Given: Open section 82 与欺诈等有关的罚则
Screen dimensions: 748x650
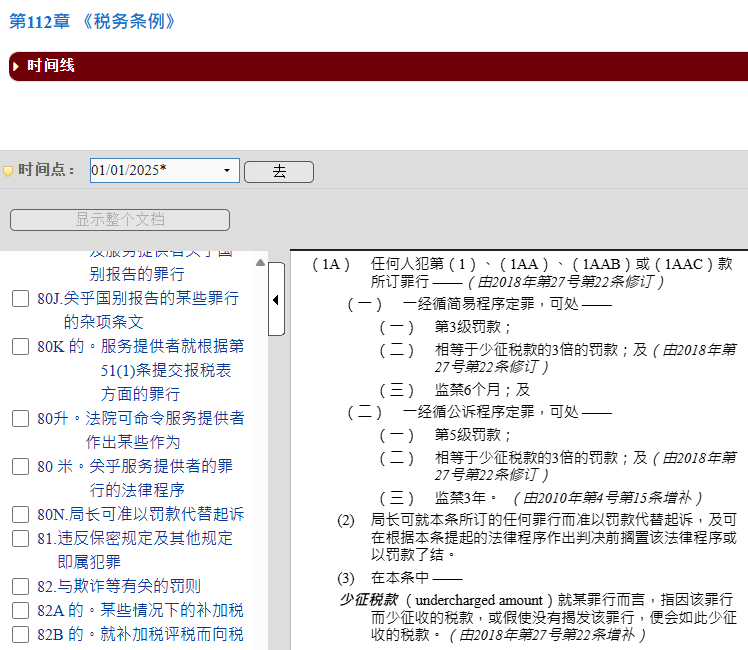Looking at the screenshot, I should [x=118, y=587].
